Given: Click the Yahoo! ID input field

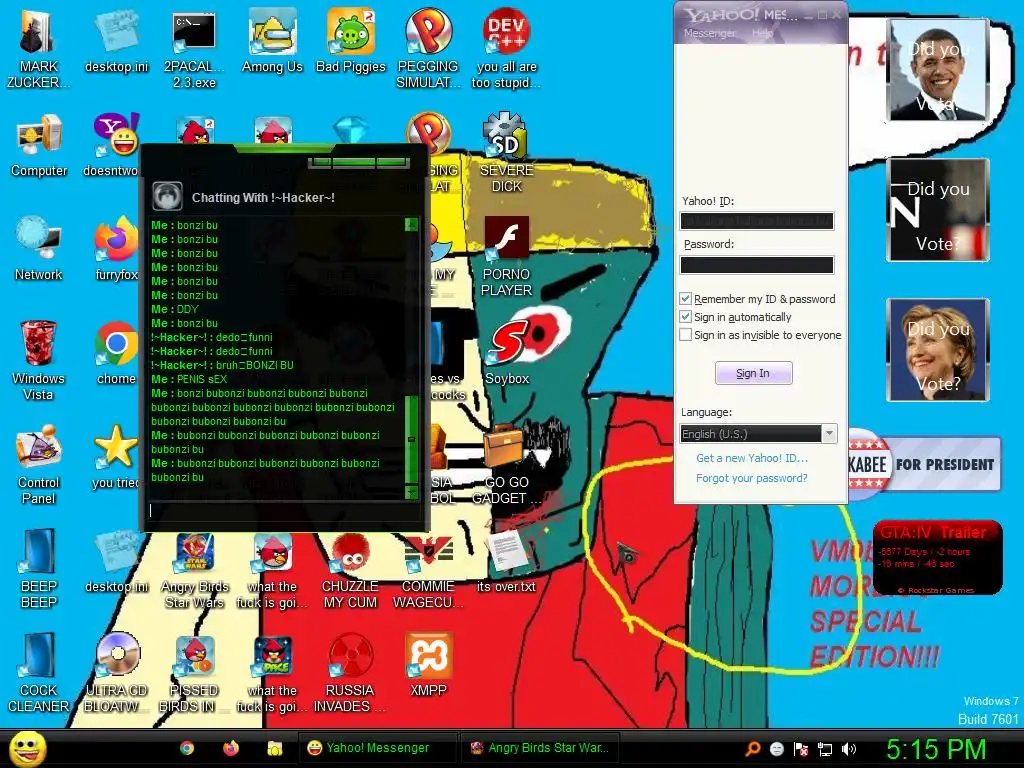Looking at the screenshot, I should (757, 221).
